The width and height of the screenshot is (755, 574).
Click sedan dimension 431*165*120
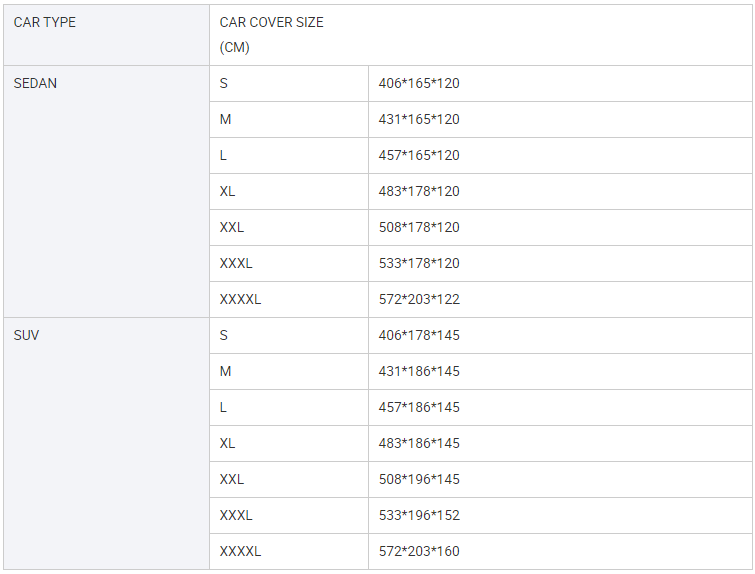coord(419,119)
